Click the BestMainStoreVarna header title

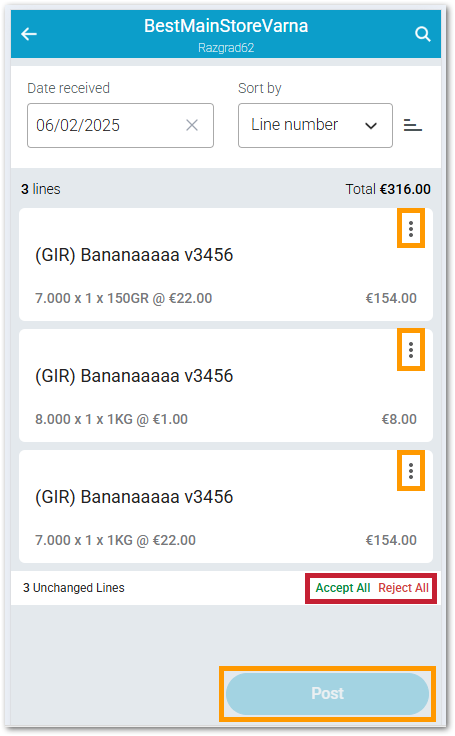point(226,26)
